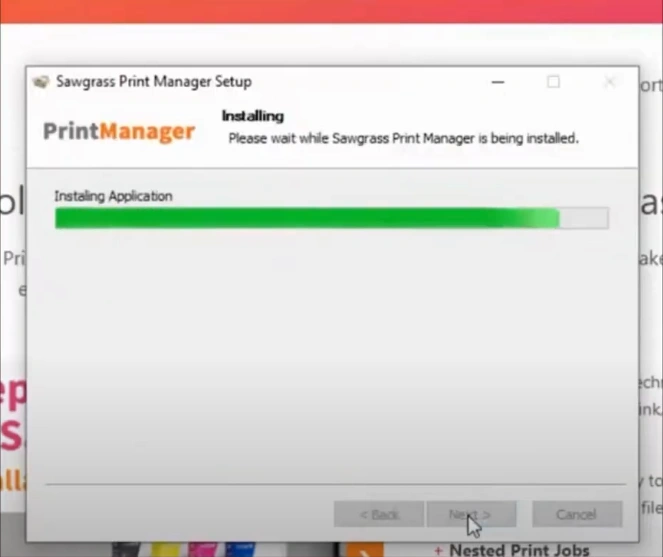The image size is (663, 557).
Task: Click the green filled portion of progress bar
Action: pyautogui.click(x=300, y=218)
